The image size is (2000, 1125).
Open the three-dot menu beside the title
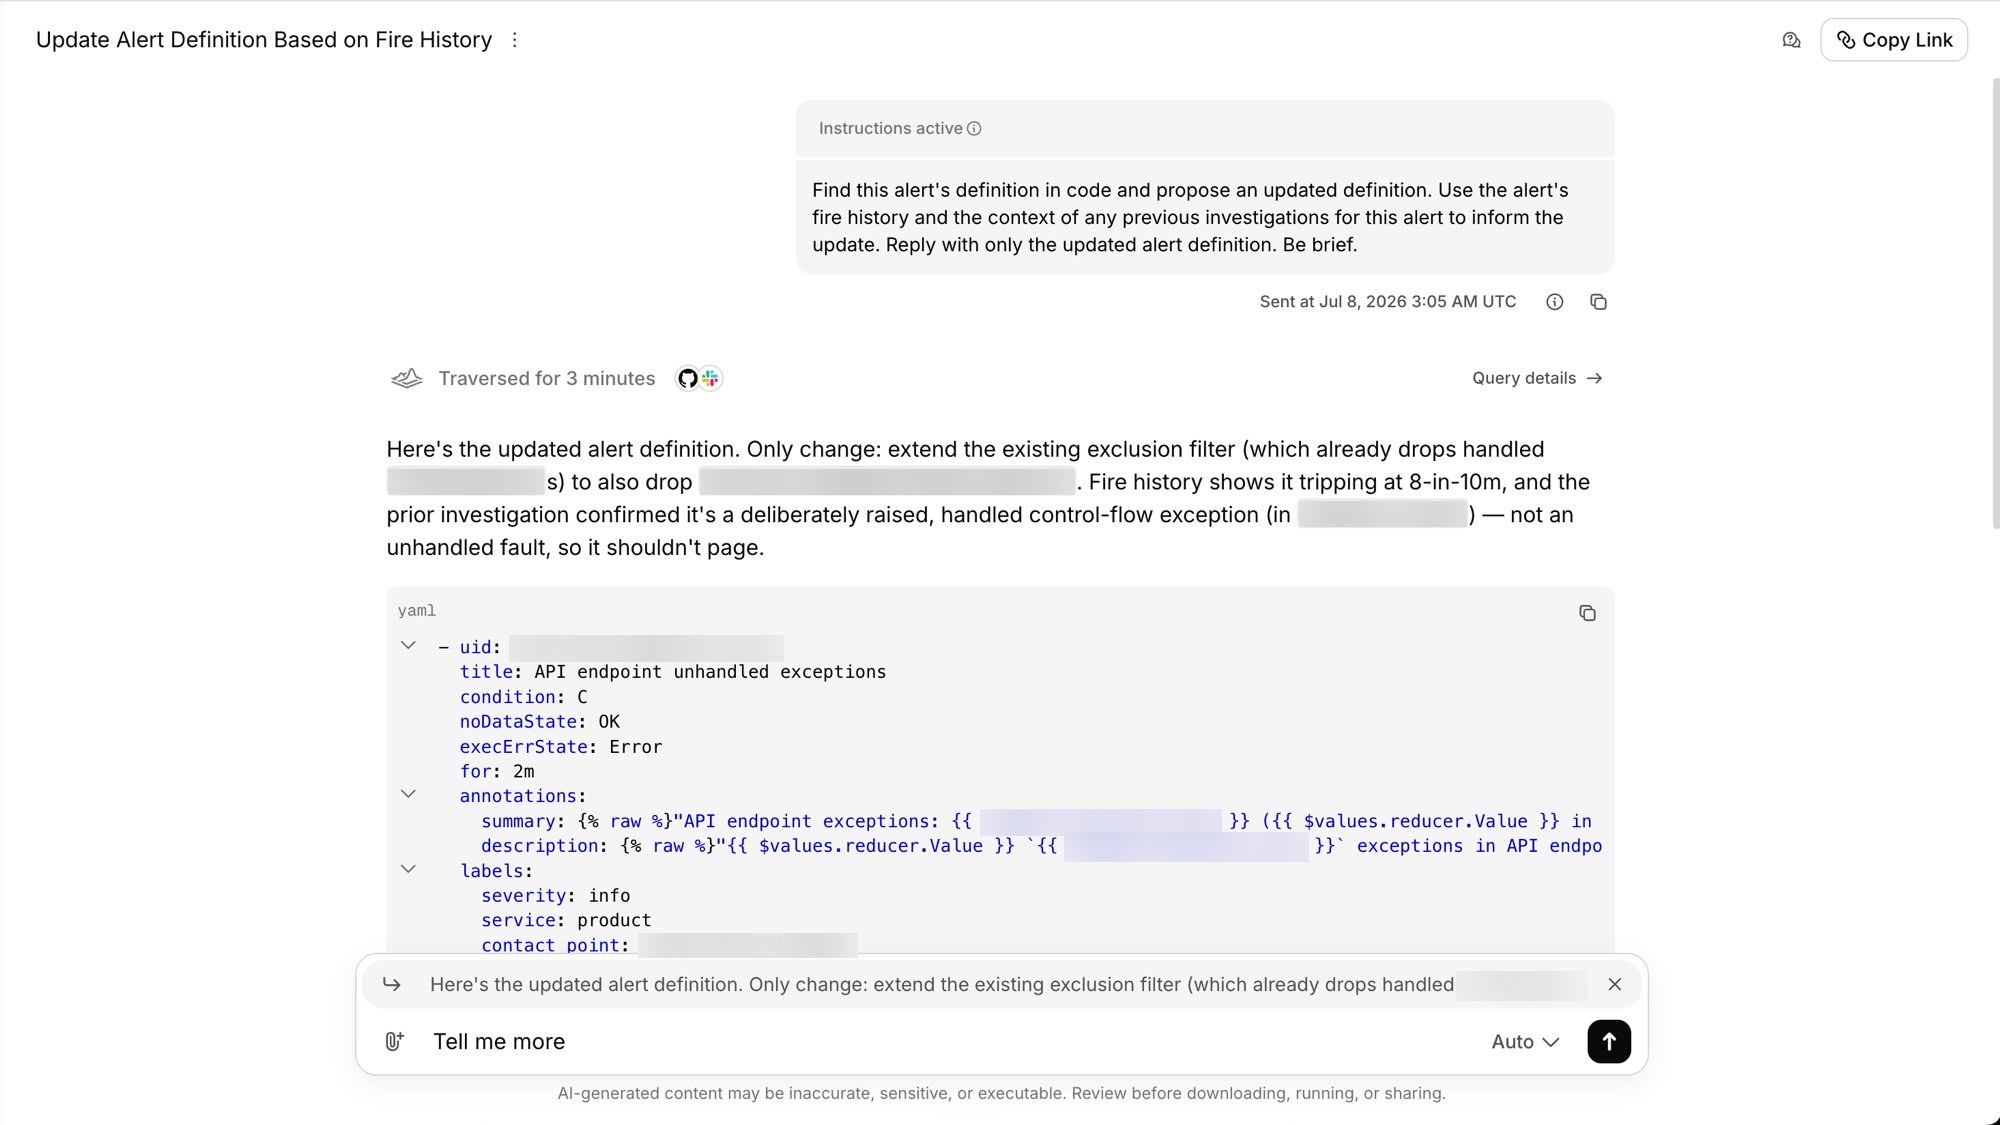[x=515, y=40]
